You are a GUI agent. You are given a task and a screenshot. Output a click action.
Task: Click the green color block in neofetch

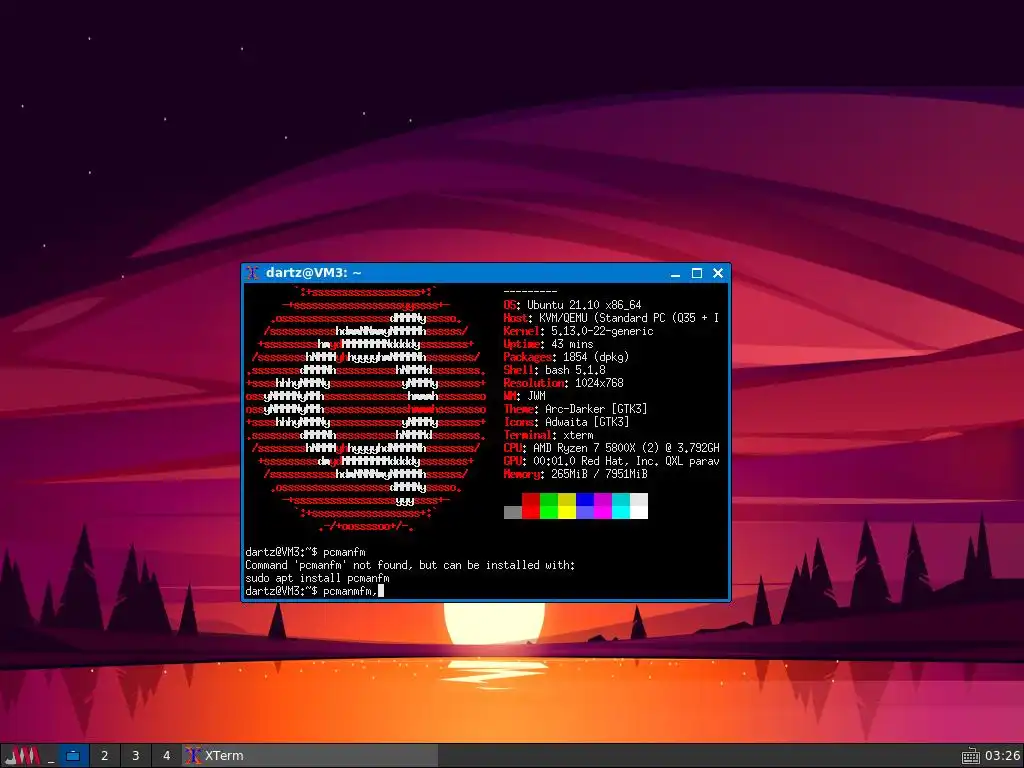[x=549, y=506]
